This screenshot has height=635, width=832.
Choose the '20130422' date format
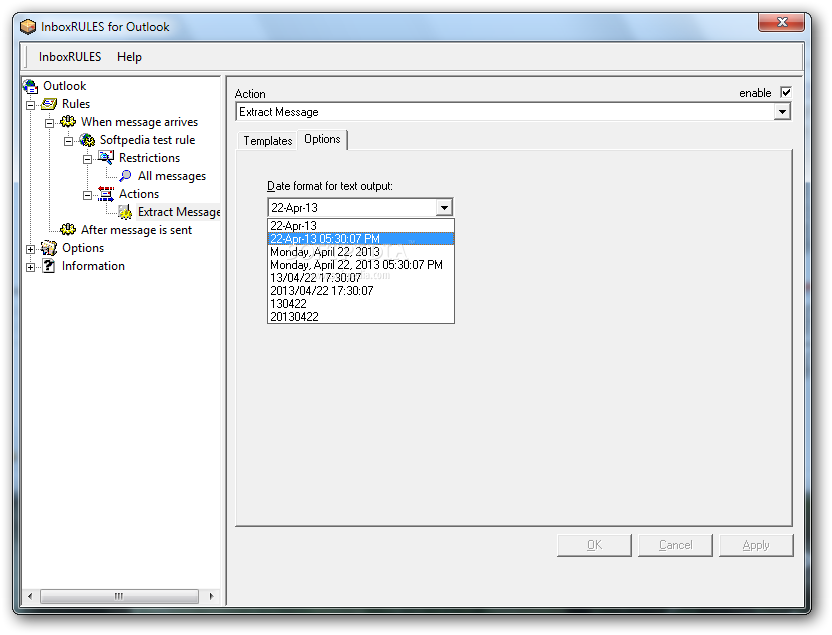click(x=361, y=317)
